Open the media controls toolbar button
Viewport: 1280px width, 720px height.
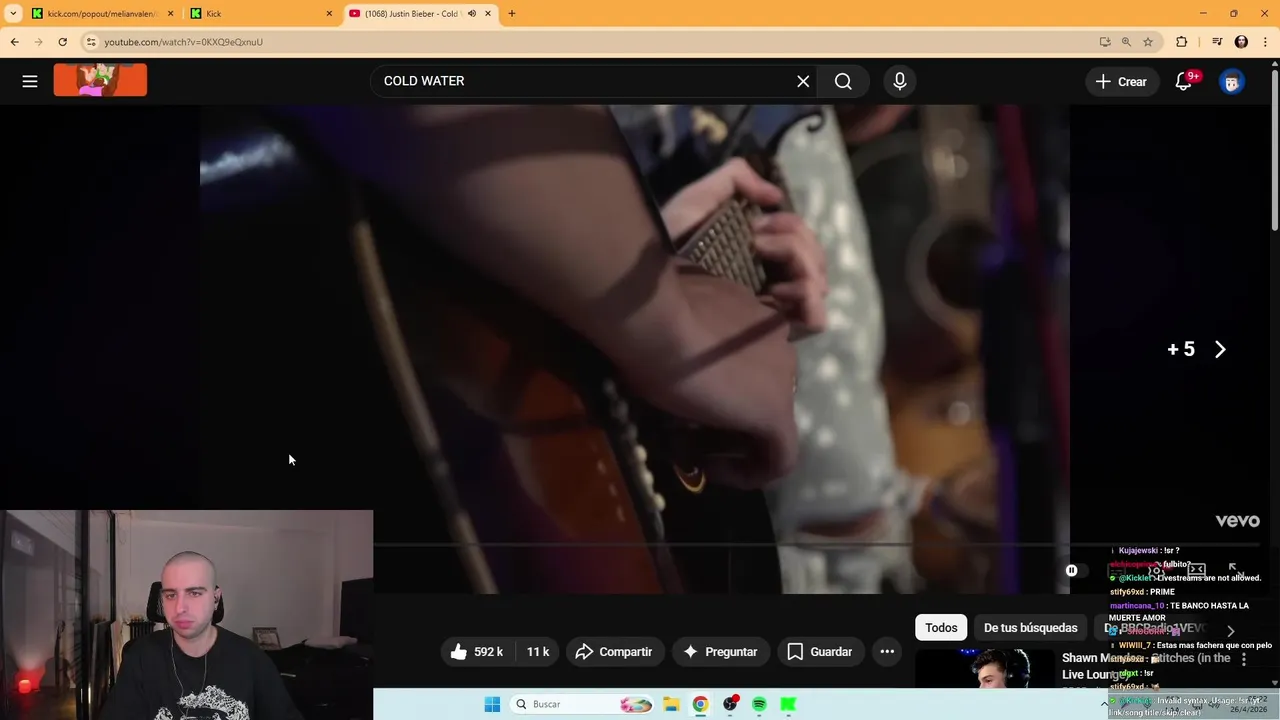coord(1217,42)
